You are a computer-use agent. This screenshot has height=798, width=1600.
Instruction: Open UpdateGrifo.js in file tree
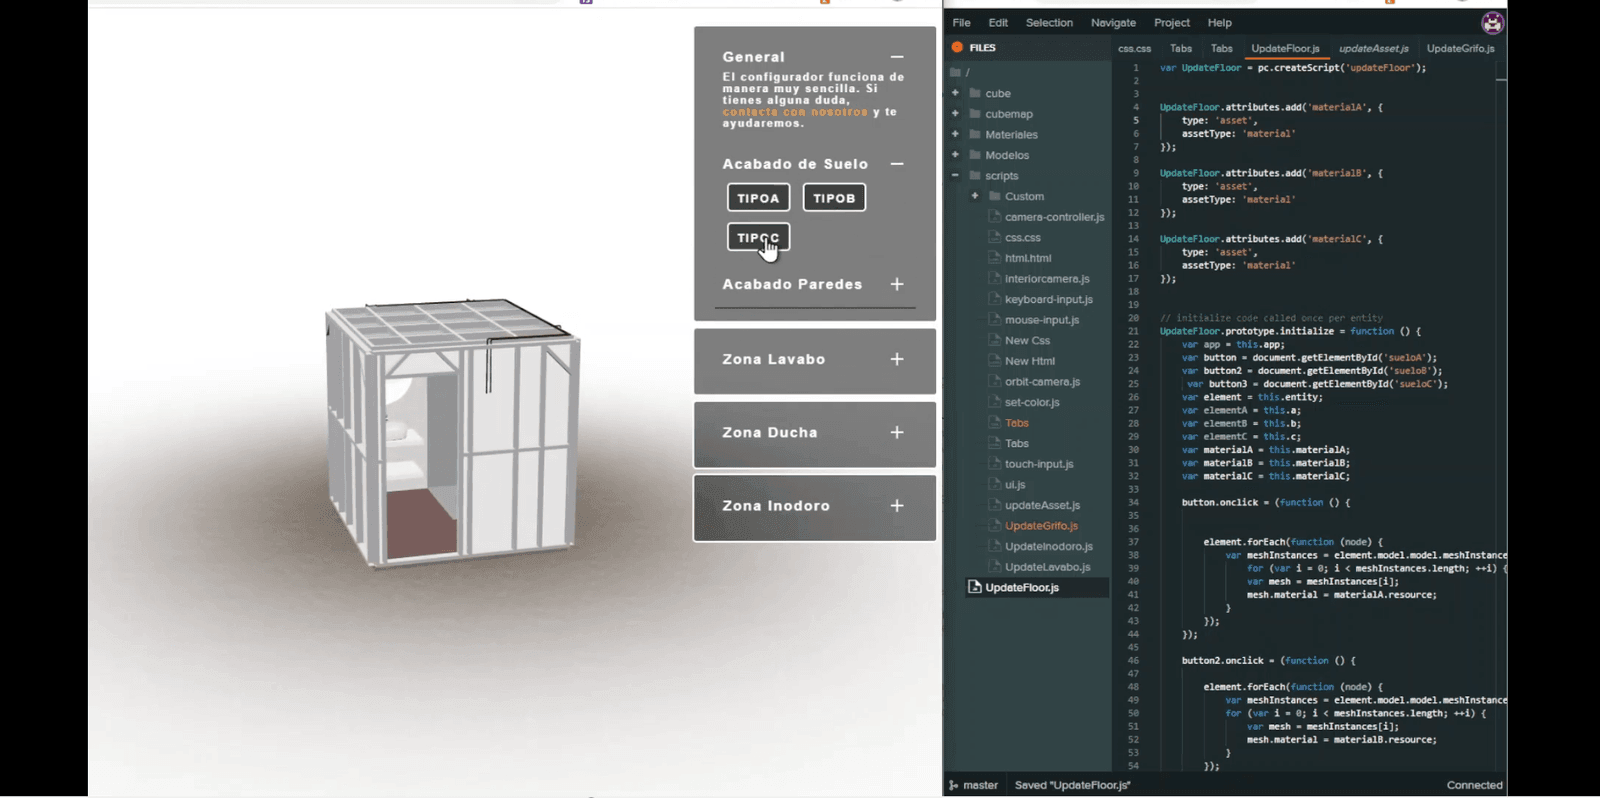tap(1041, 526)
